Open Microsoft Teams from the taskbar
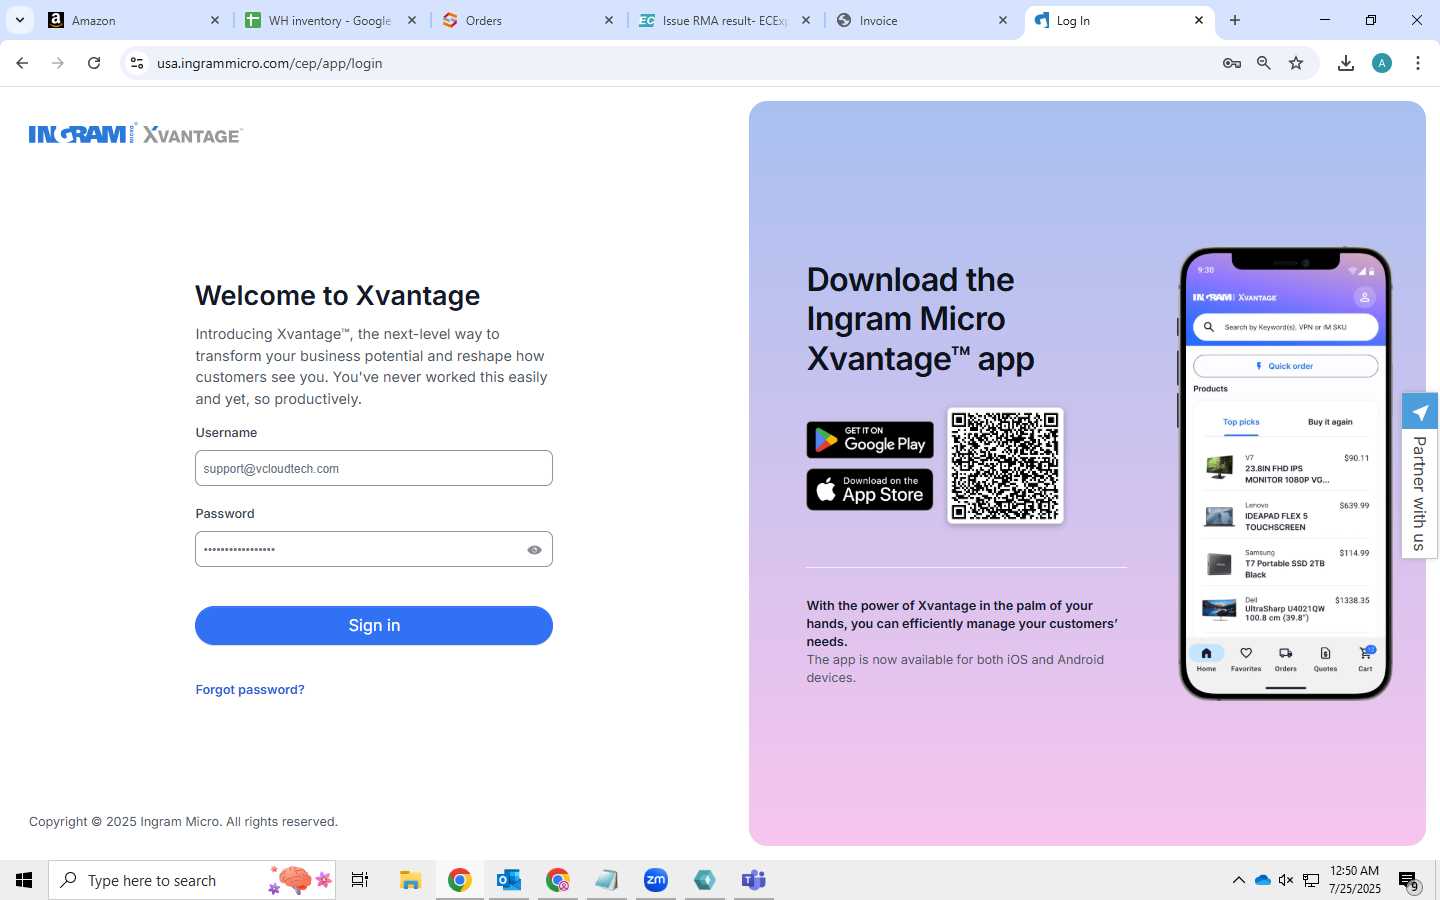Screen dimensions: 1440x900 click(x=754, y=880)
